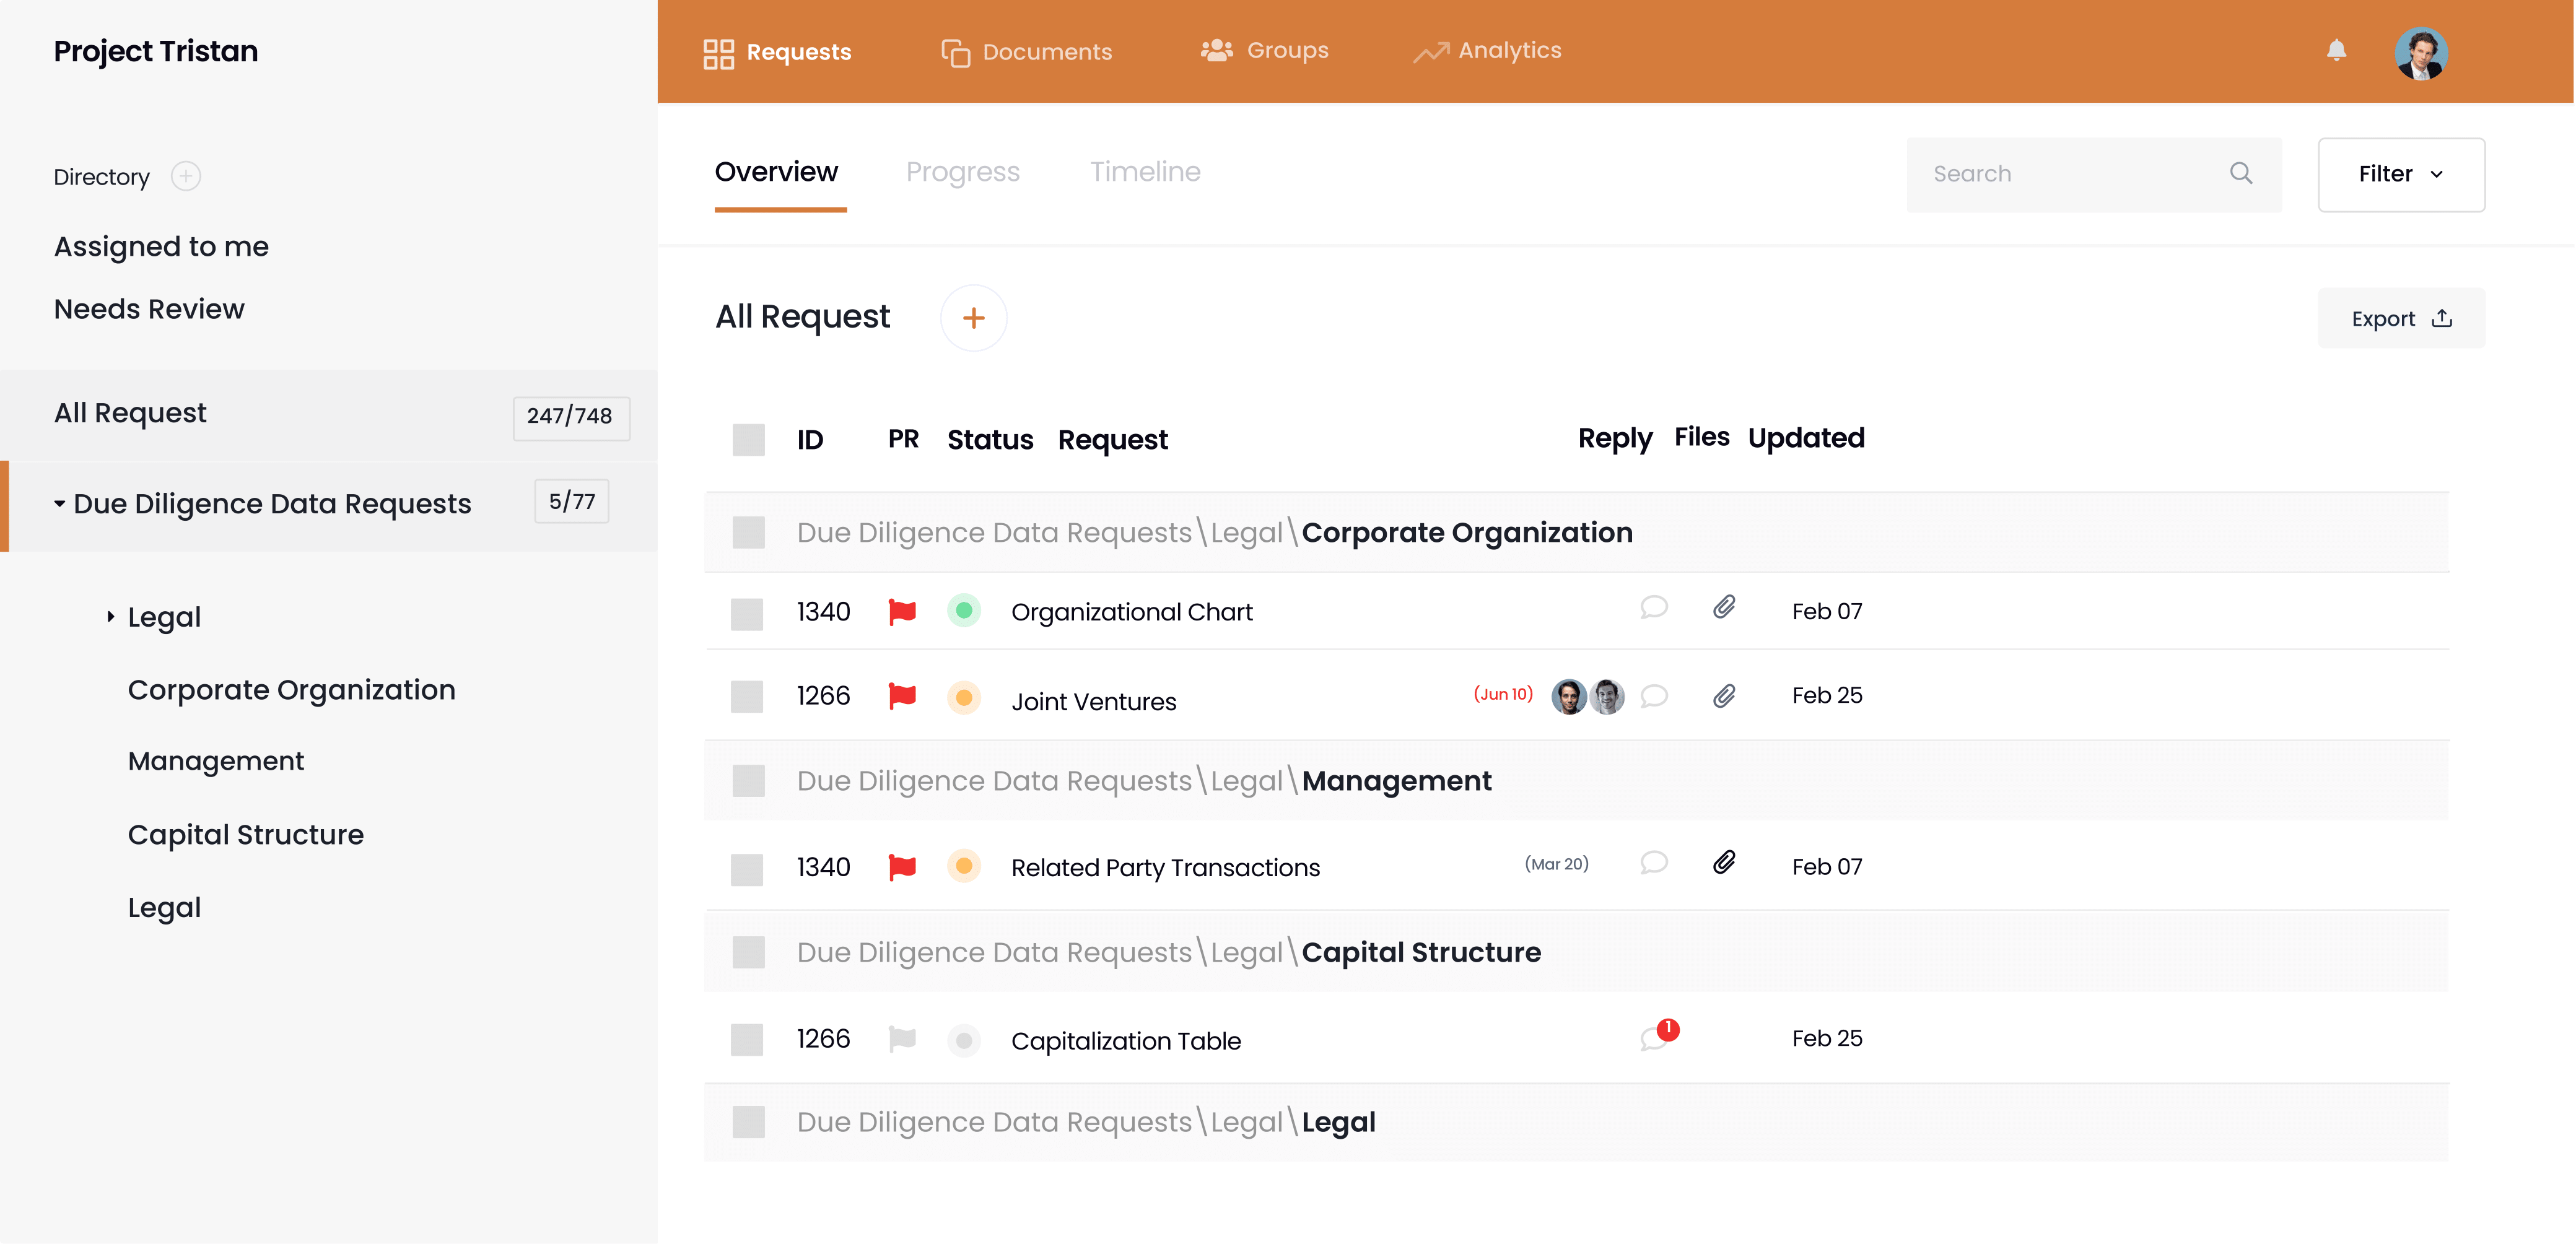Check the select-all checkbox in table header
Screen dimensions: 2576x1244
tap(748, 439)
